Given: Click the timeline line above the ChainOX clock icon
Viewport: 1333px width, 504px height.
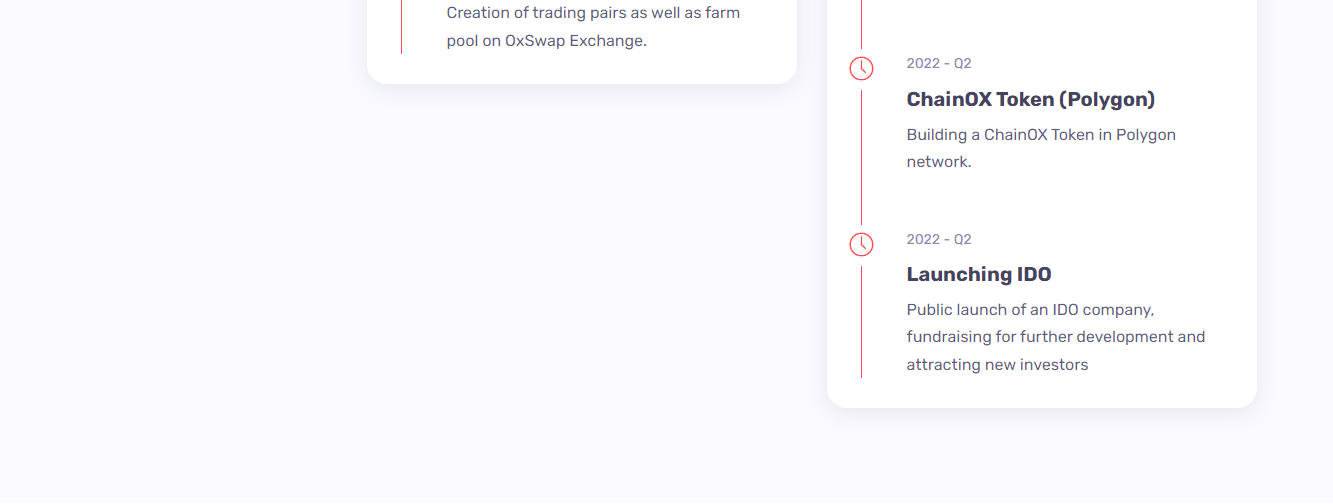Looking at the screenshot, I should [861, 24].
